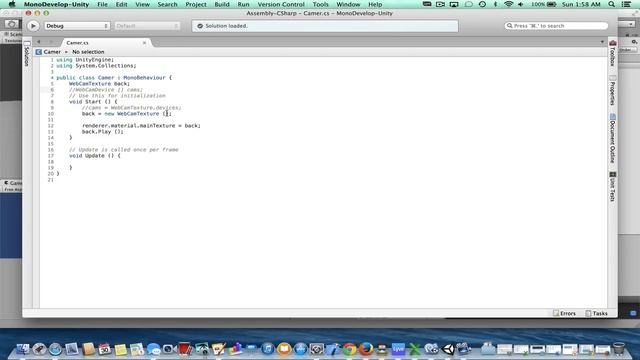Viewport: 640px width, 360px height.
Task: Click the Solution loaded status icon
Action: 200,26
